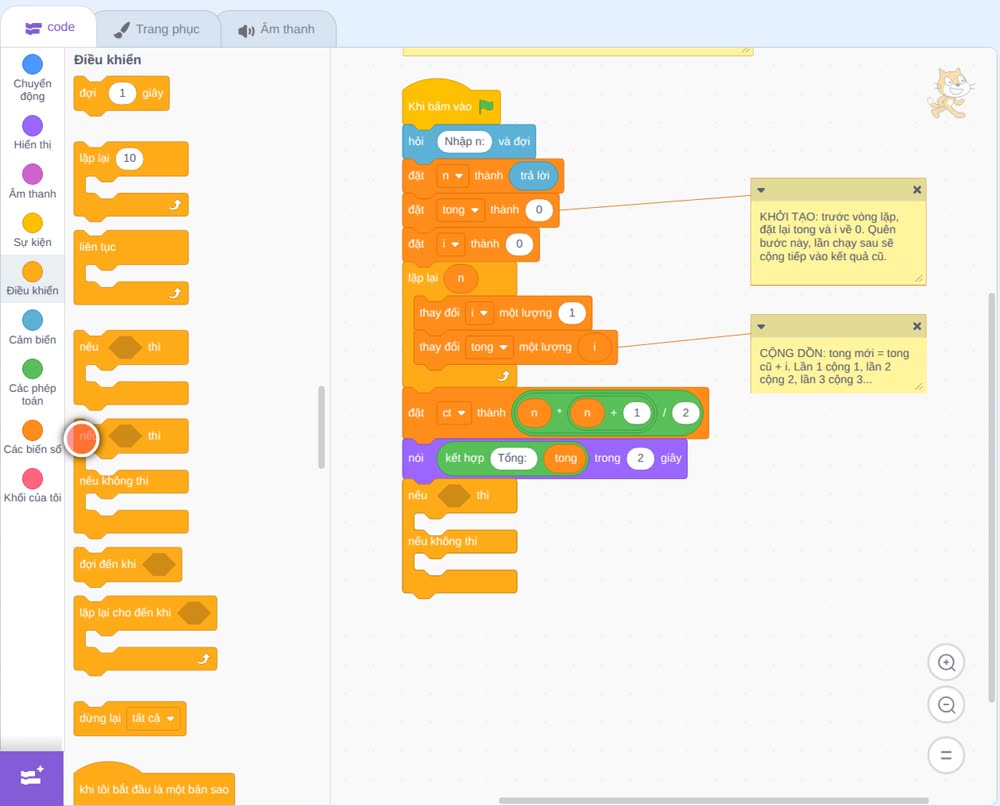Close the KHỞI TẠO comment note
Image resolution: width=1000 pixels, height=806 pixels.
916,189
